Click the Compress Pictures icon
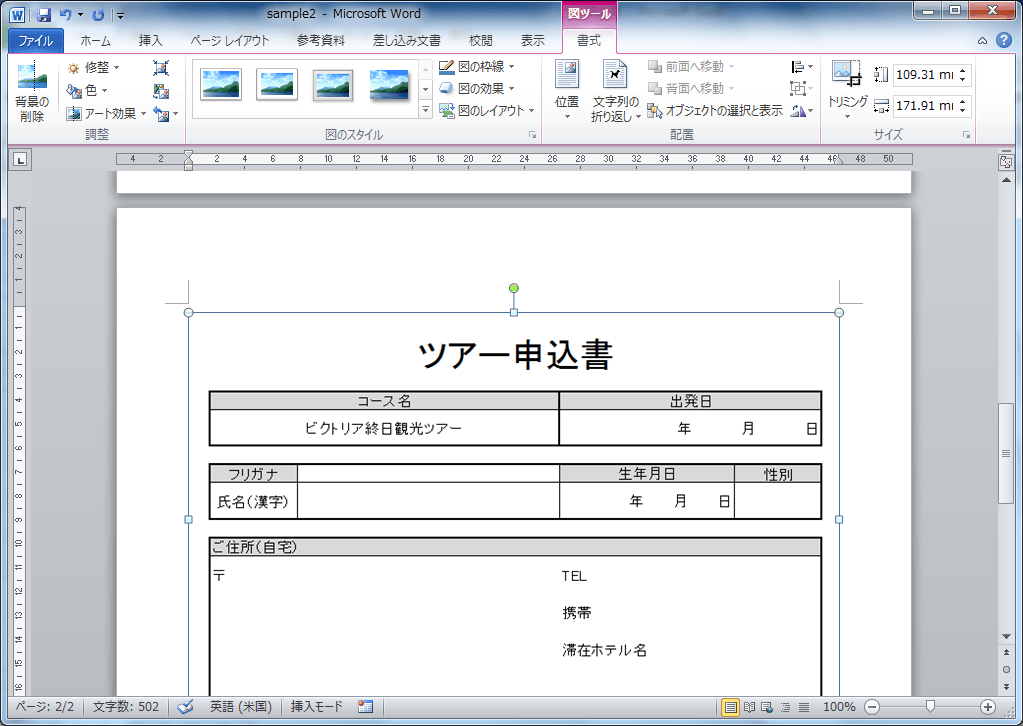This screenshot has width=1023, height=726. [161, 68]
